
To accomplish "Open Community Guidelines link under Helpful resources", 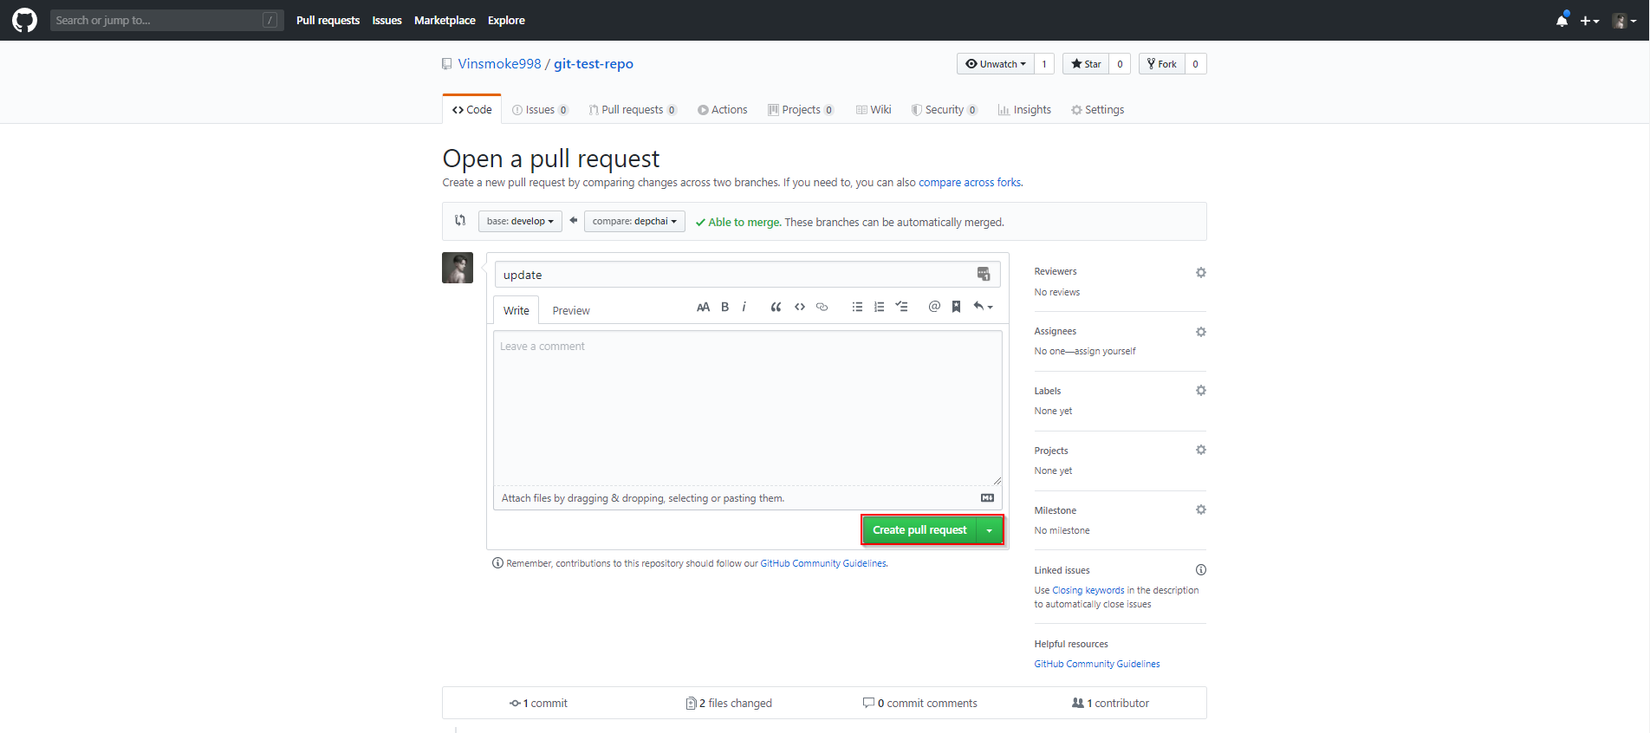I will tap(1097, 664).
